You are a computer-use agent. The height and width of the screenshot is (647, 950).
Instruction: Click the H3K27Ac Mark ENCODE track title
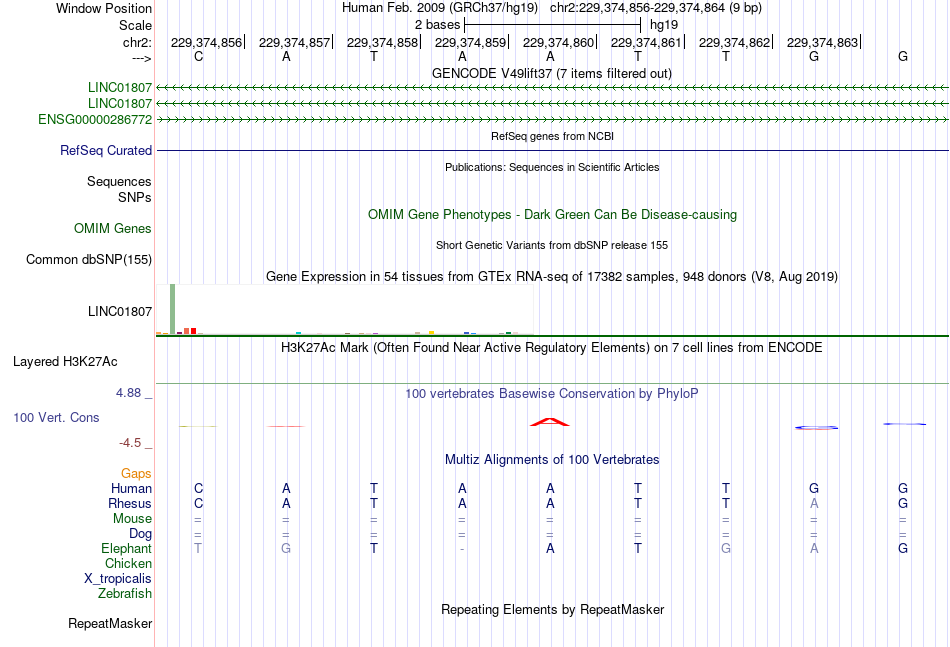click(552, 348)
